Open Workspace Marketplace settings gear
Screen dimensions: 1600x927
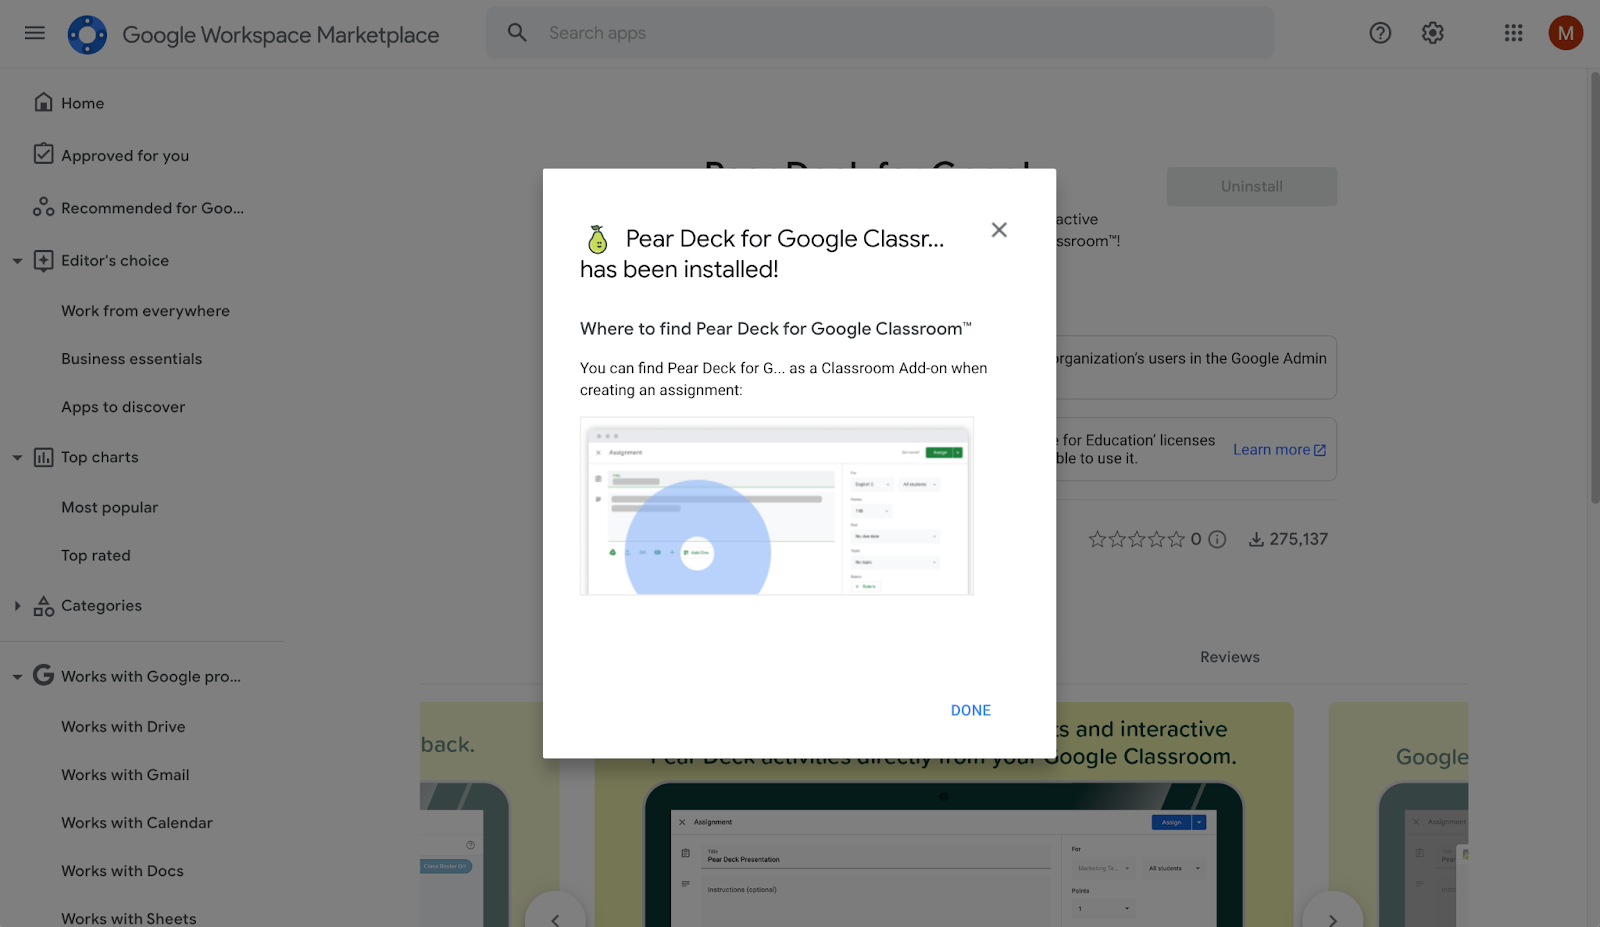point(1432,33)
